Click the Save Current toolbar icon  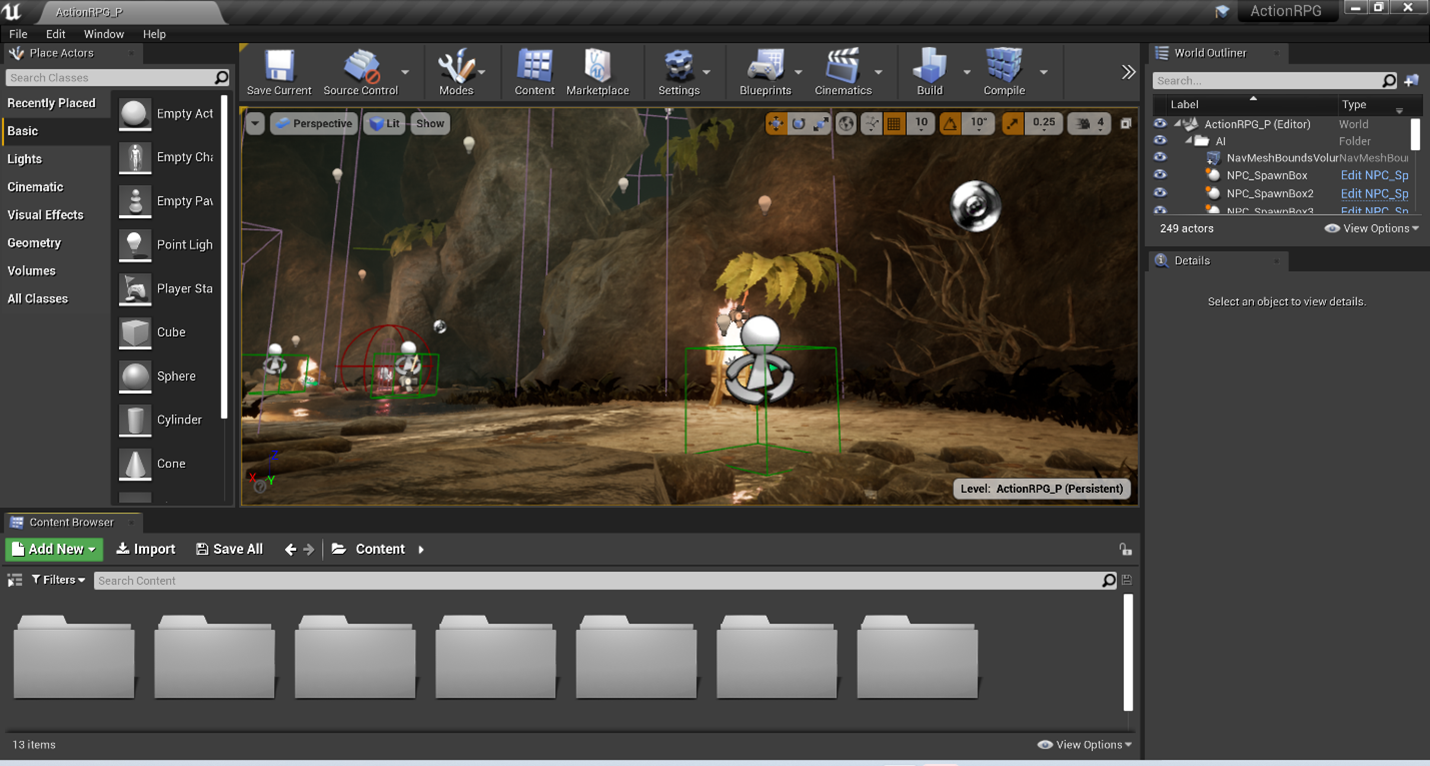click(279, 72)
